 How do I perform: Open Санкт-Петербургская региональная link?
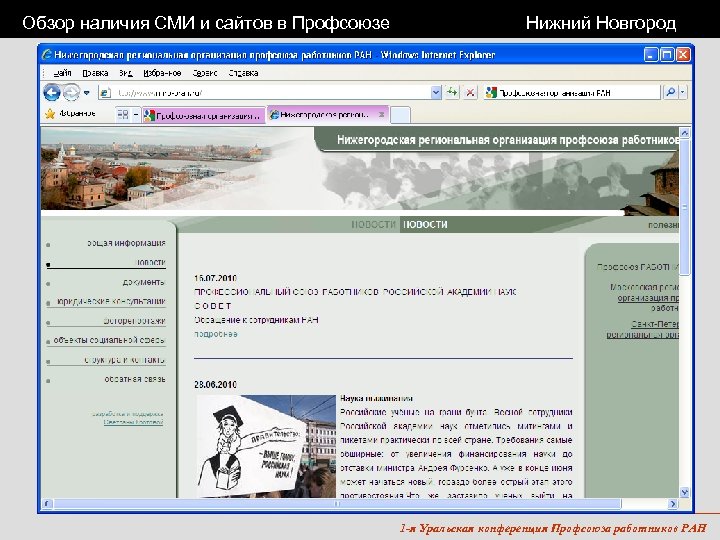[x=642, y=329]
